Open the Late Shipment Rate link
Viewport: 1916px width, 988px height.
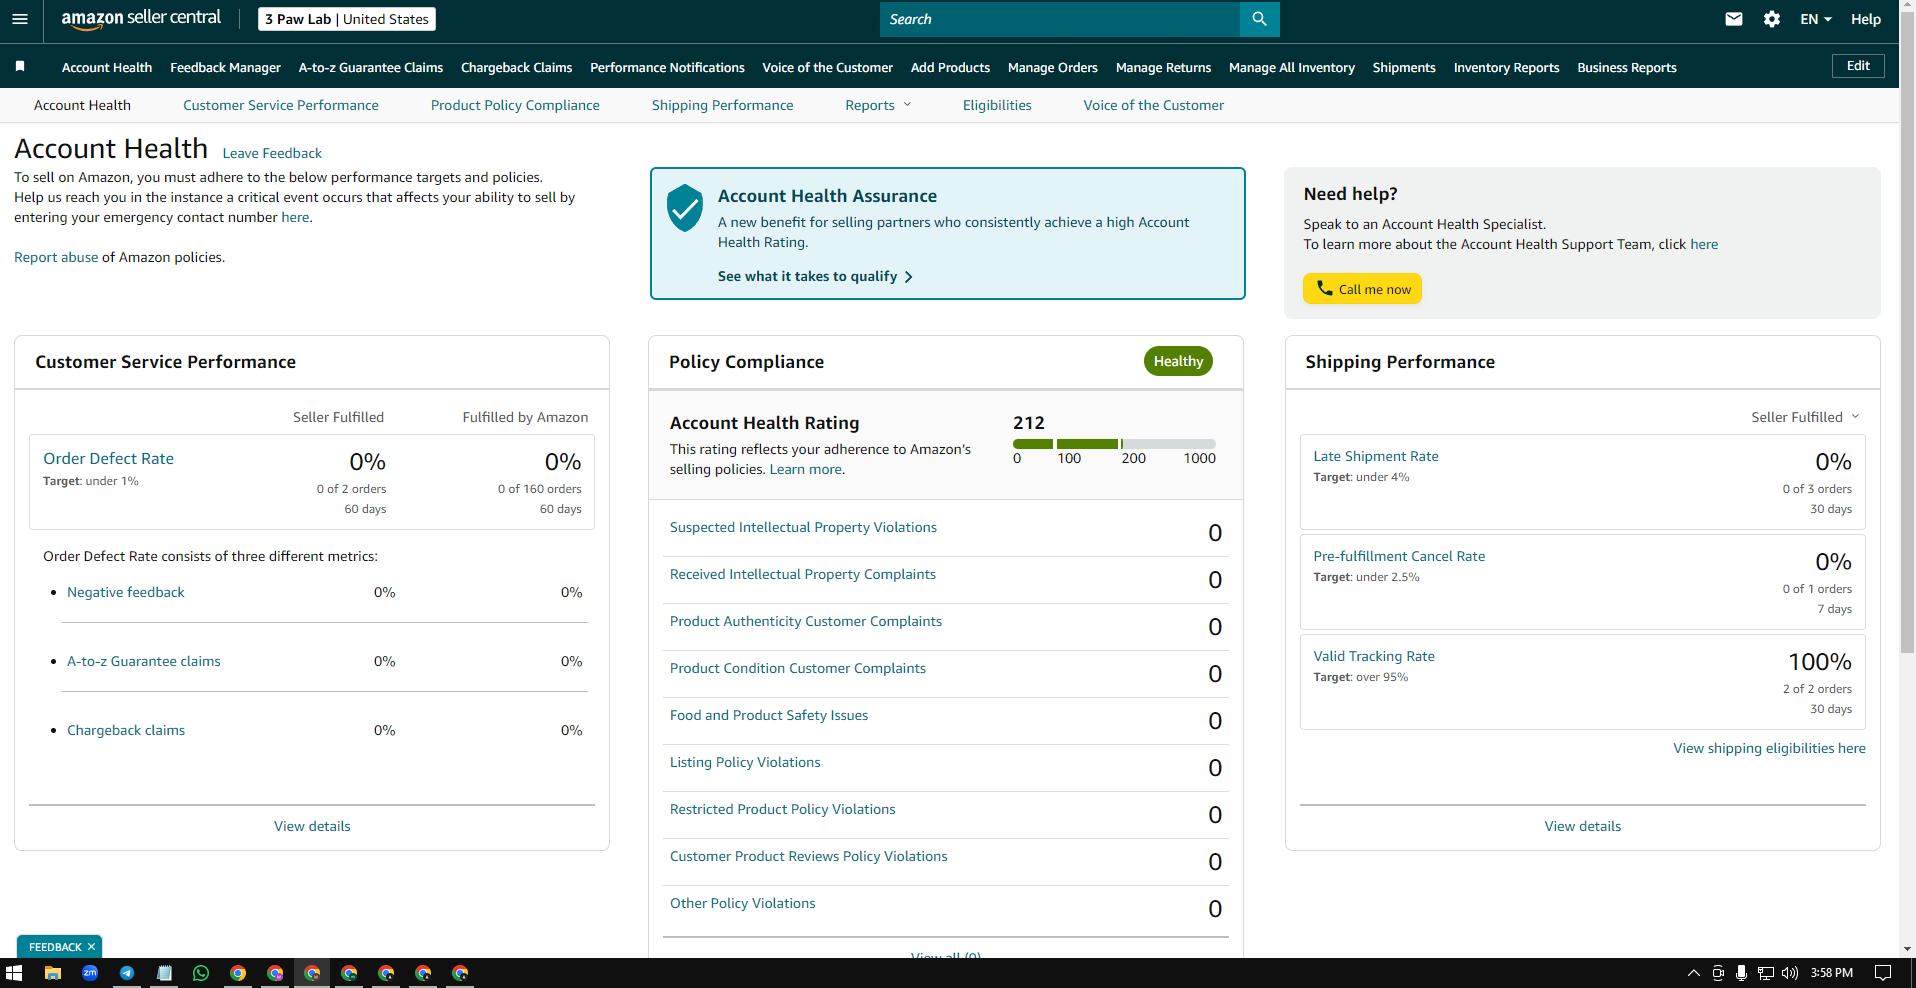coord(1376,456)
